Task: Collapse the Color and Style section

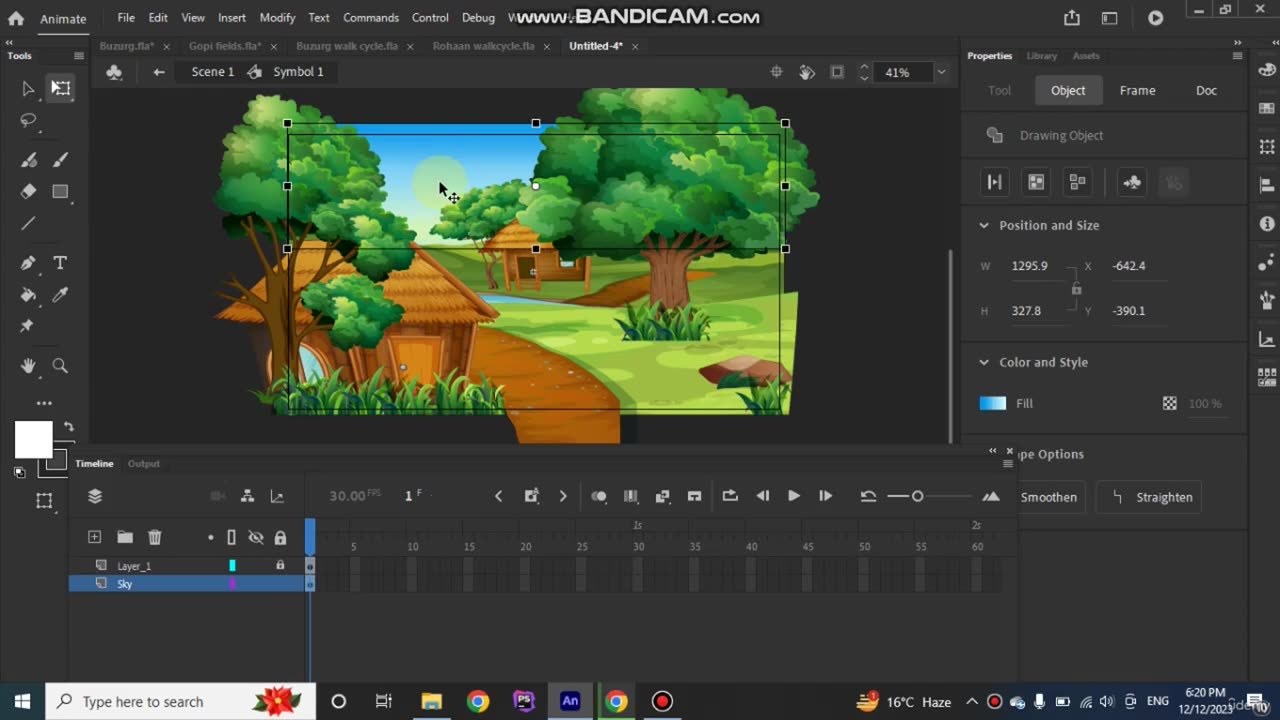Action: pos(984,362)
